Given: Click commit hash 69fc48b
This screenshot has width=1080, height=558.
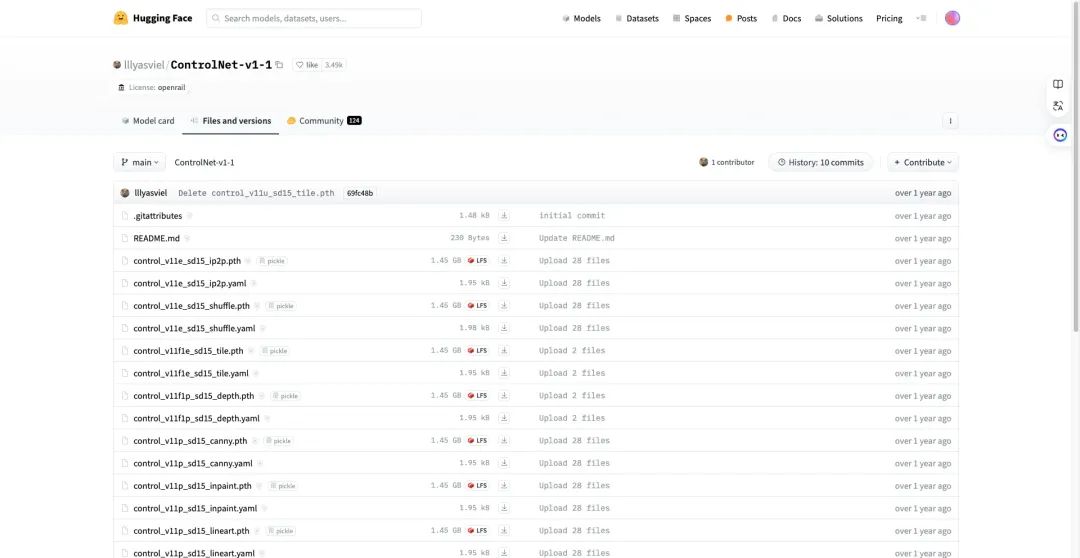Looking at the screenshot, I should coord(360,194).
